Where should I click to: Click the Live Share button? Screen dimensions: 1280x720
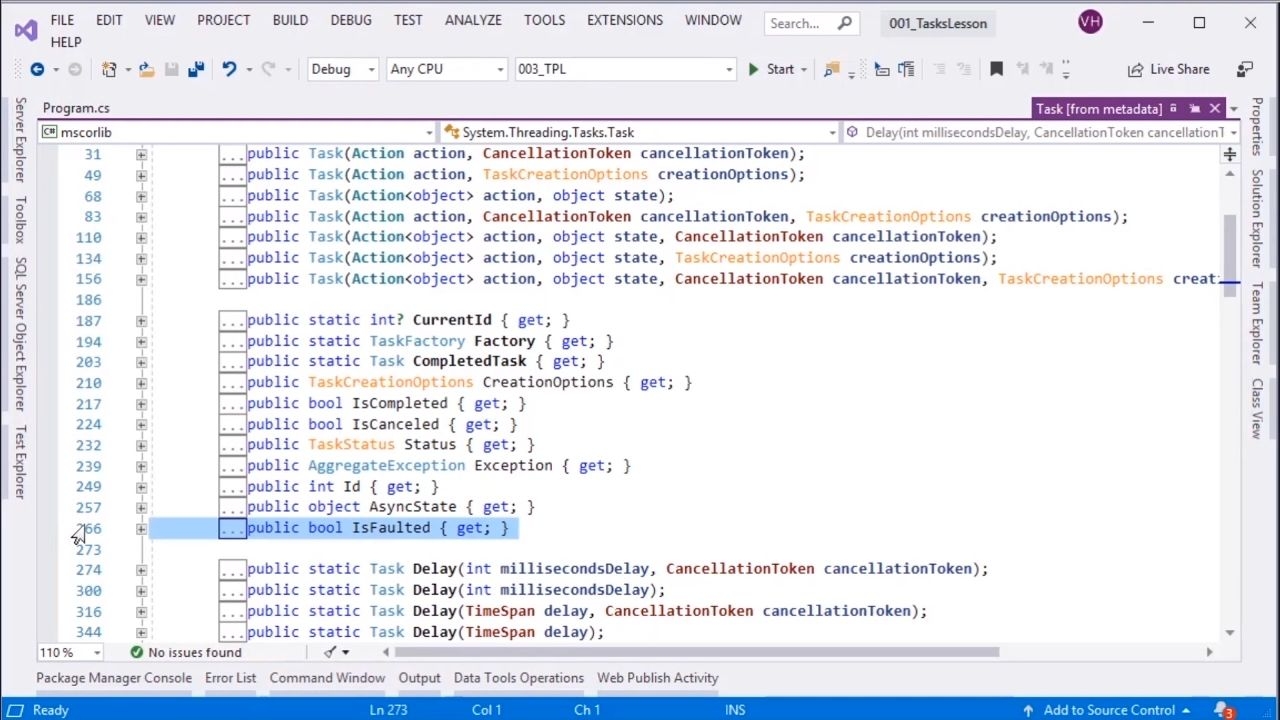[1169, 69]
